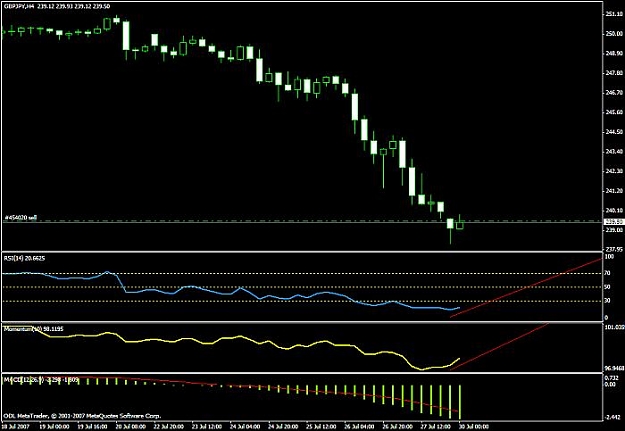
Task: Click the 26 Jul 04:00 time label
Action: [x=362, y=426]
